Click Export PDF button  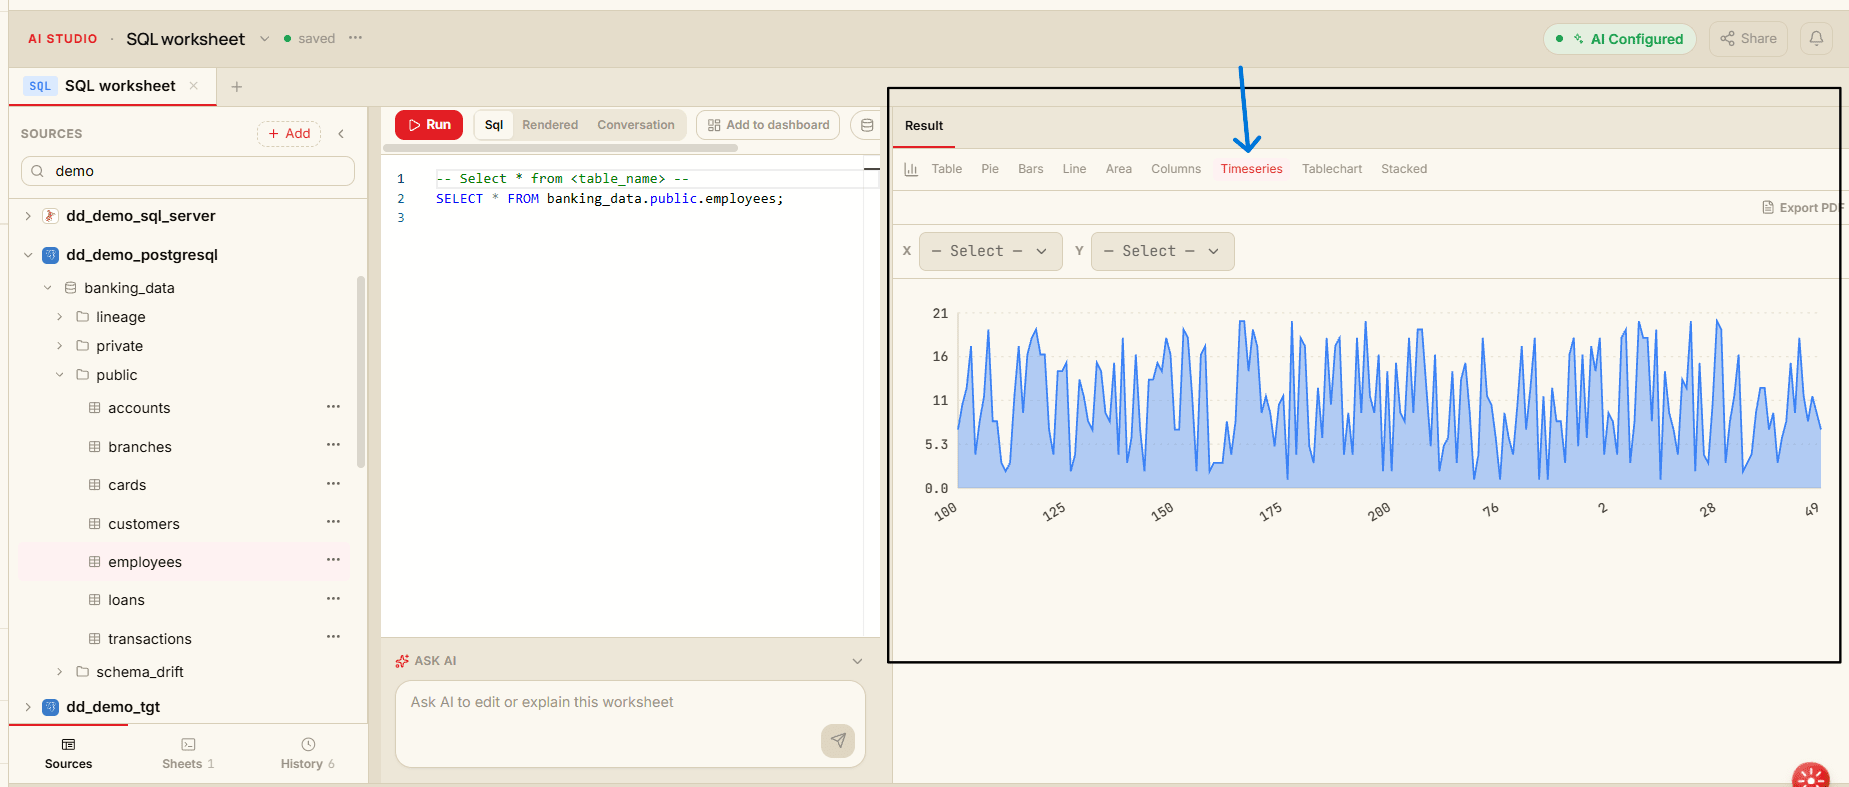click(x=1802, y=208)
